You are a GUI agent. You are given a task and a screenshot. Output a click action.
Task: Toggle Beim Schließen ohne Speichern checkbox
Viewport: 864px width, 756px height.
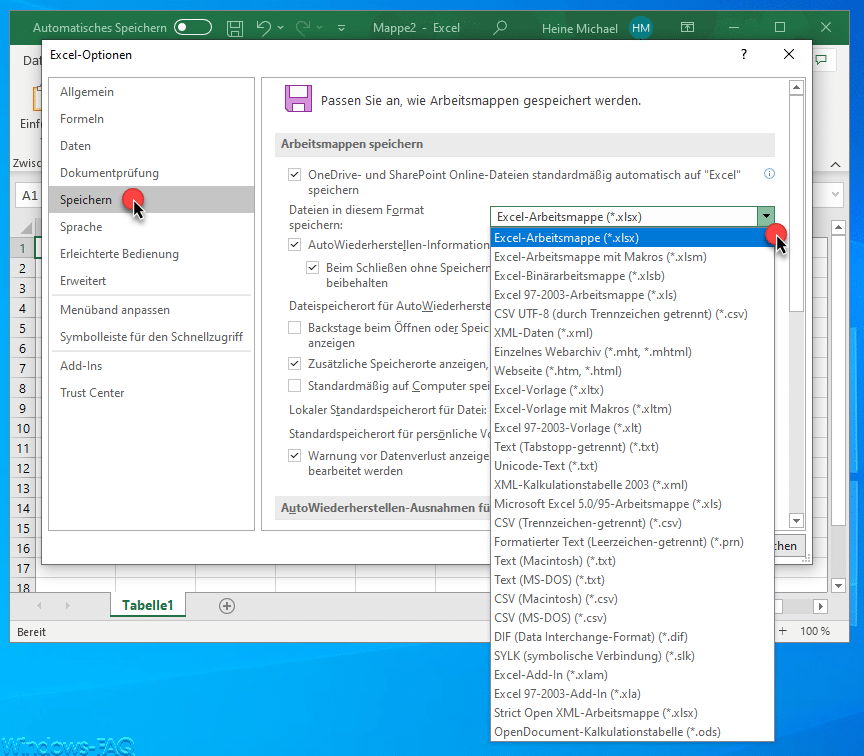(312, 267)
